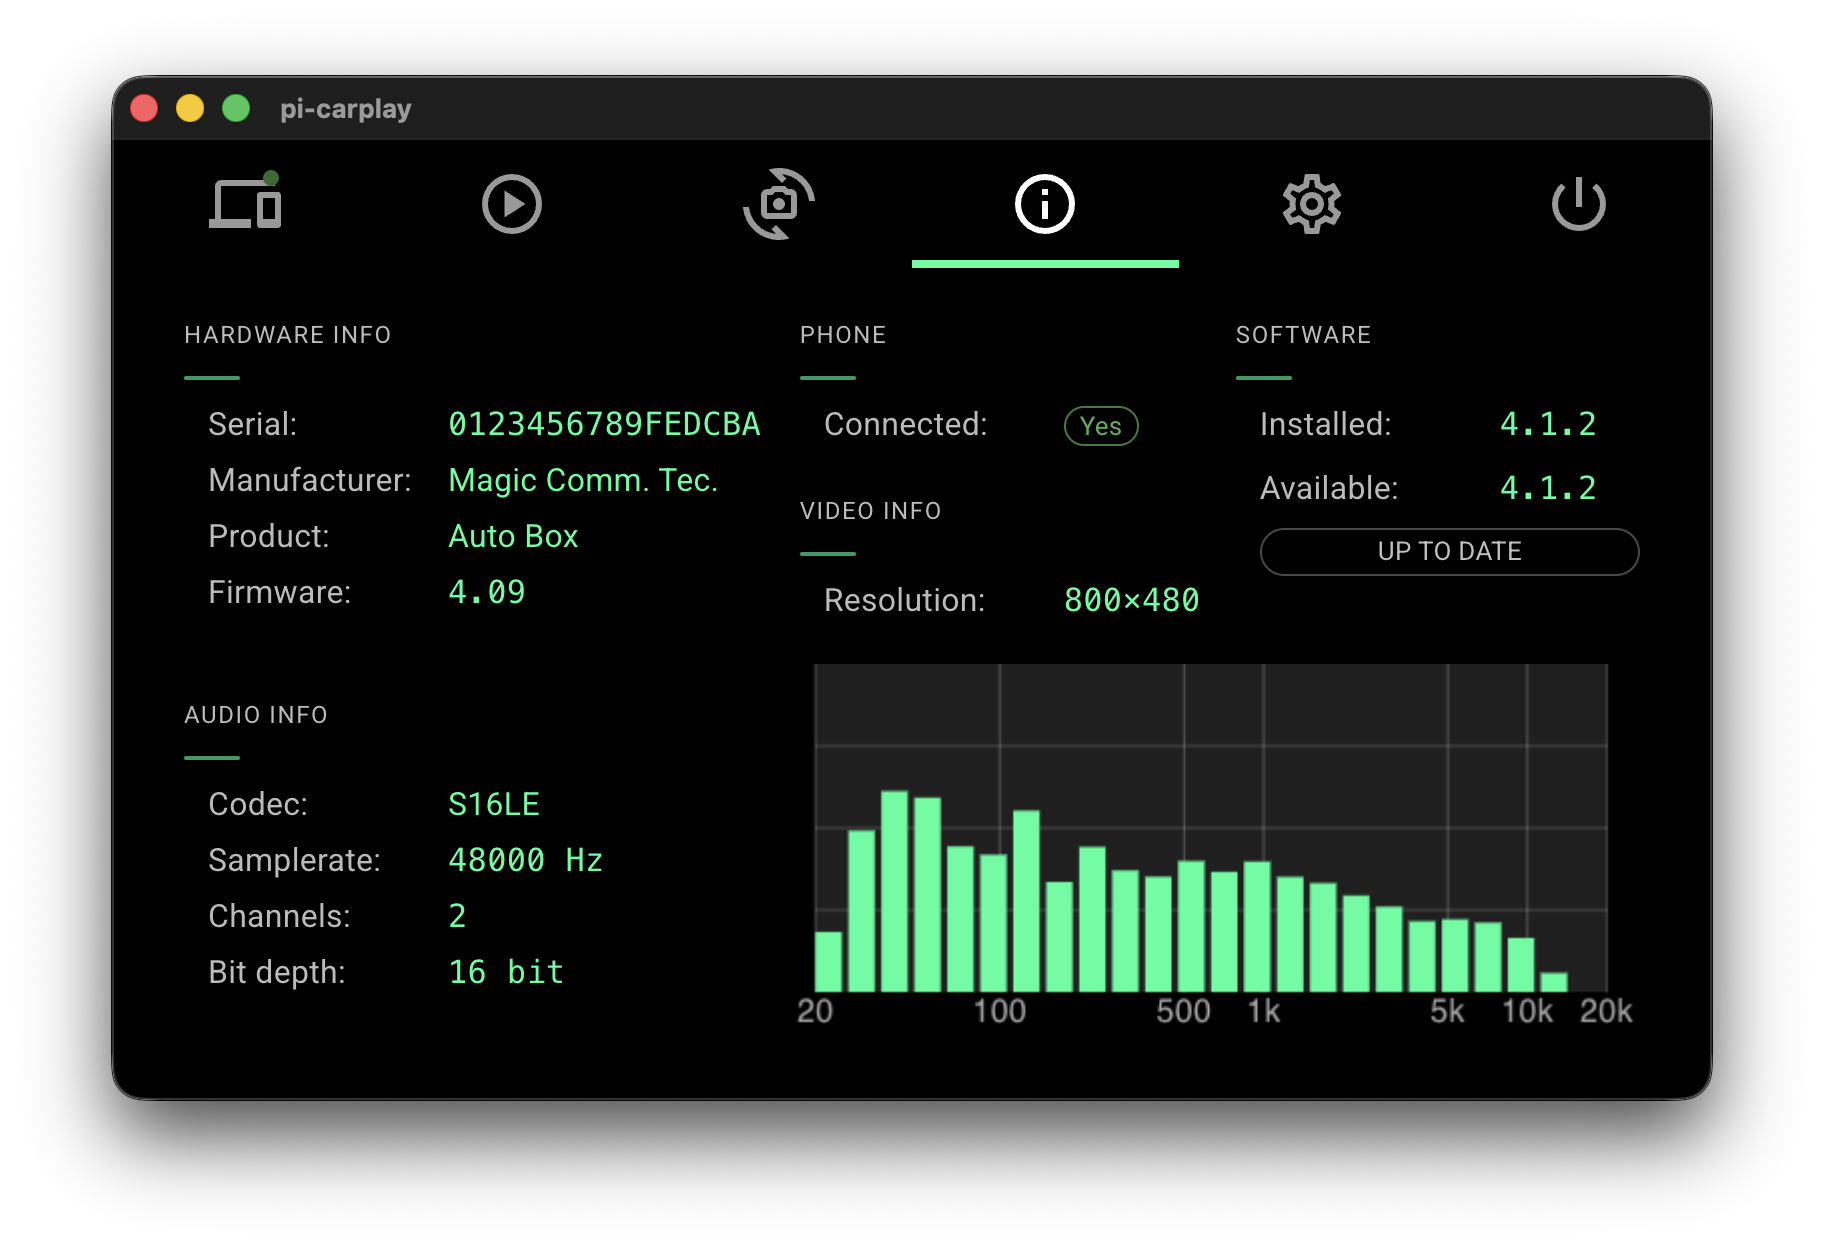The image size is (1824, 1248).
Task: Open the media play tab icon
Action: point(511,204)
